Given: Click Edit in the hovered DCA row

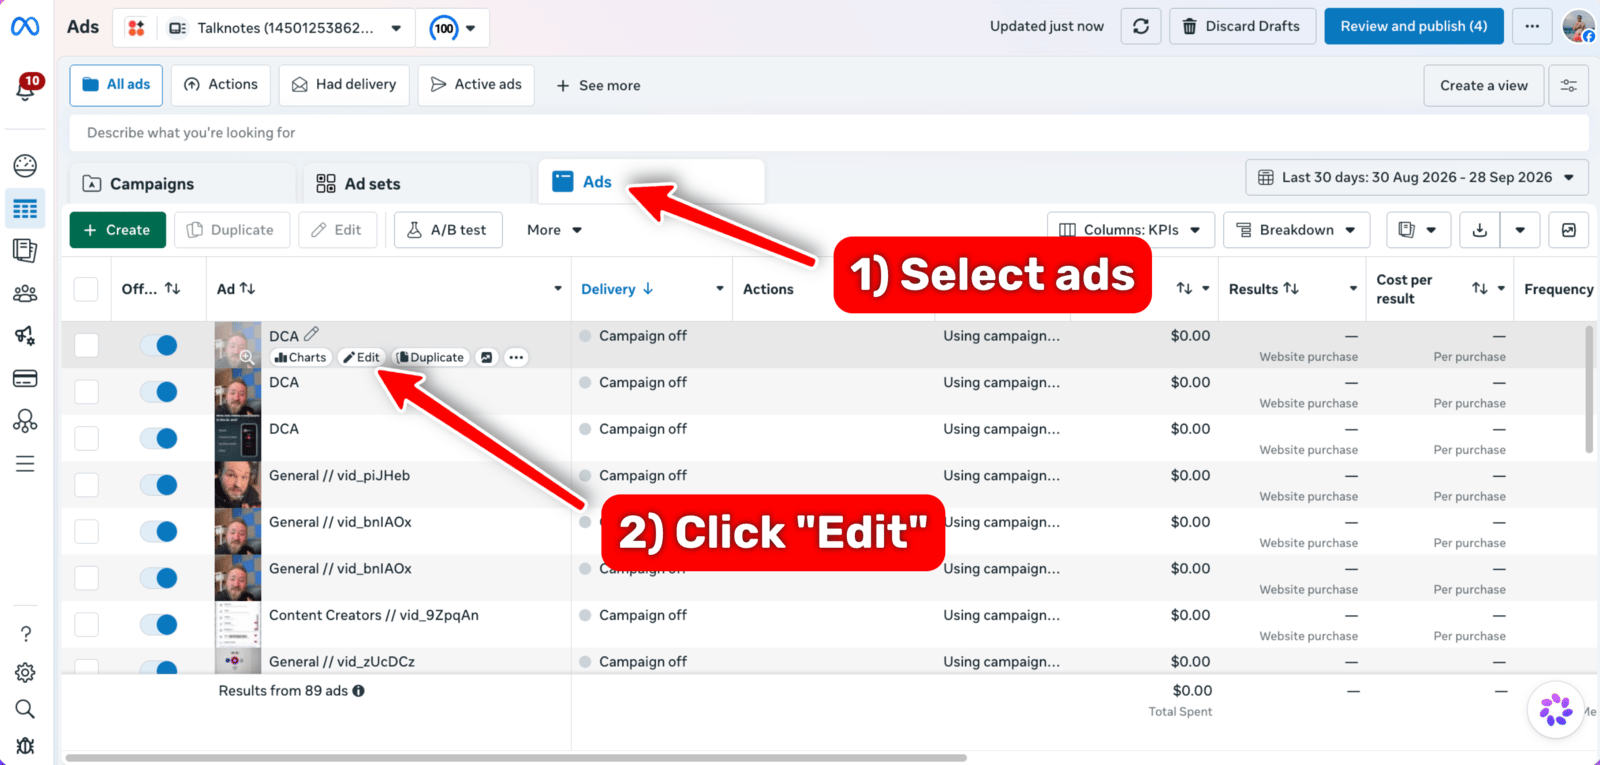Looking at the screenshot, I should 361,357.
